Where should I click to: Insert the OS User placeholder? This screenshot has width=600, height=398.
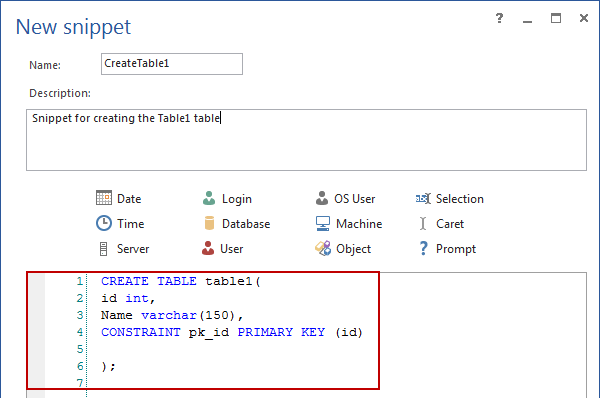(322, 198)
